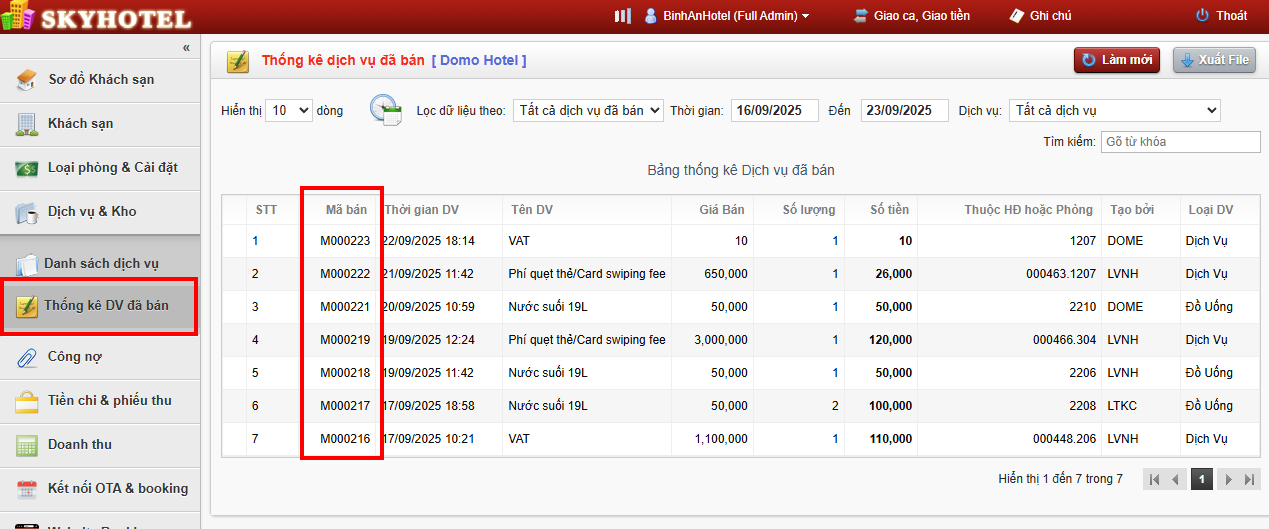
Task: Click the SkyHotel logo icon
Action: pos(18,16)
